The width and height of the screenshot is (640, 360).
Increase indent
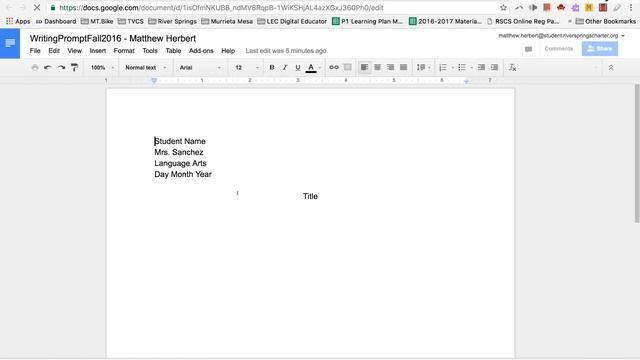(x=495, y=68)
